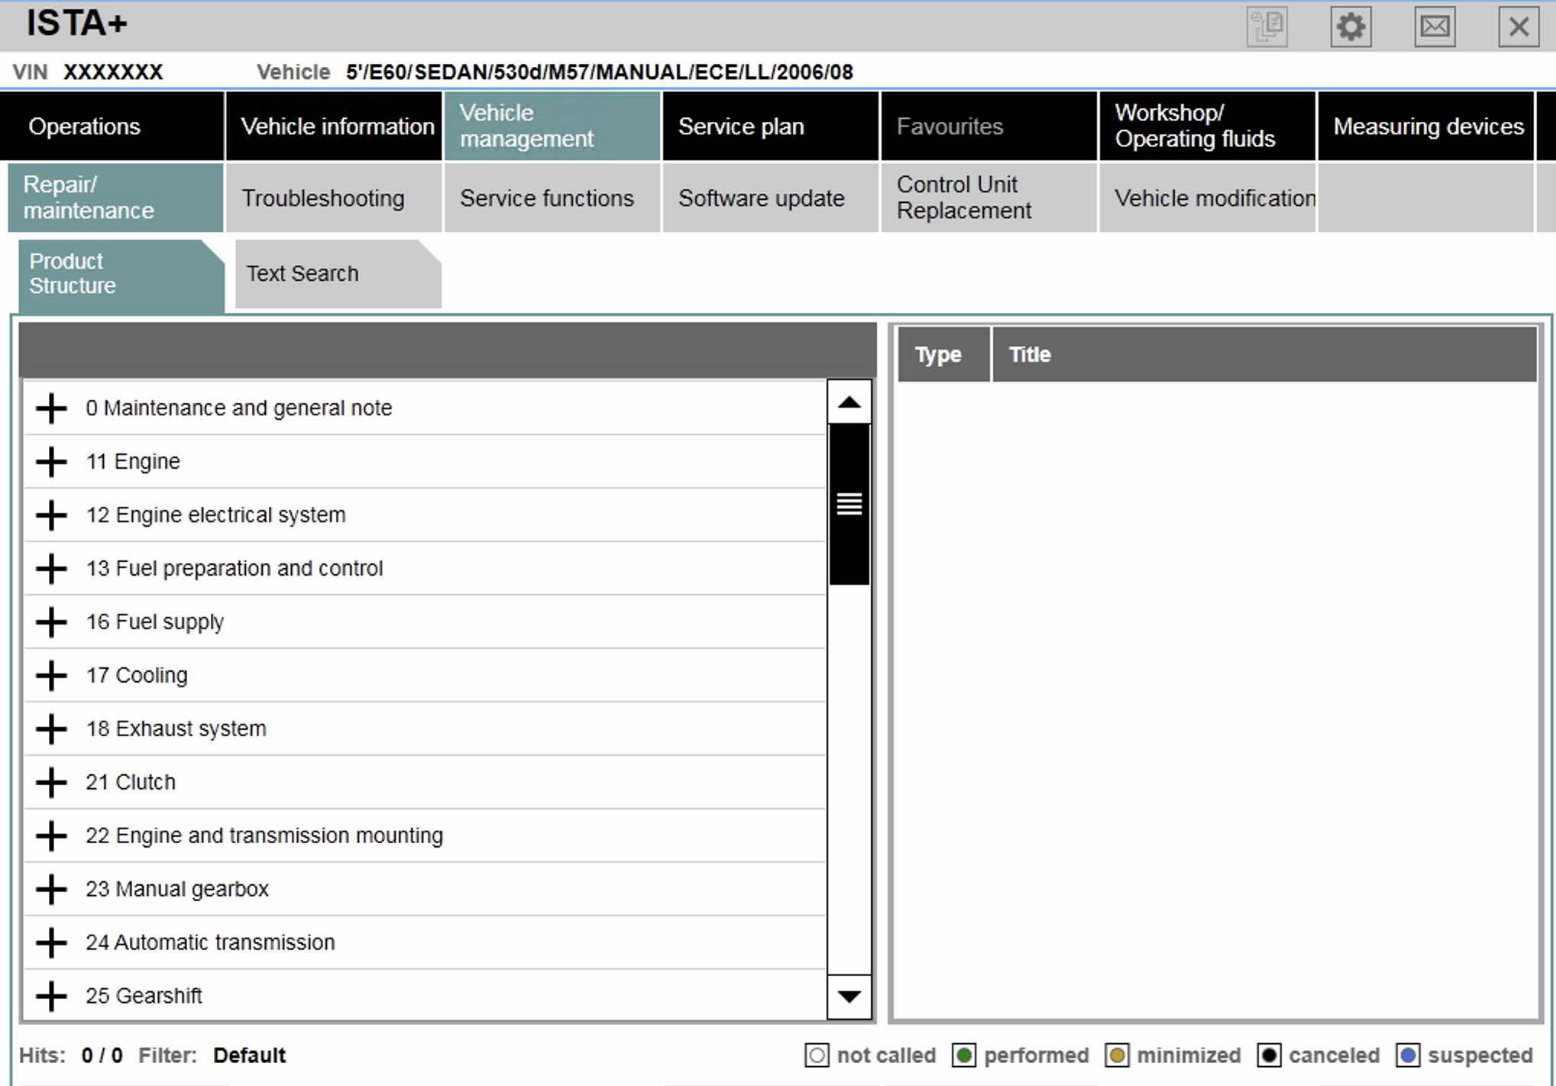Open Workshop/Operating fluids tab
This screenshot has width=1556, height=1086.
click(x=1208, y=126)
